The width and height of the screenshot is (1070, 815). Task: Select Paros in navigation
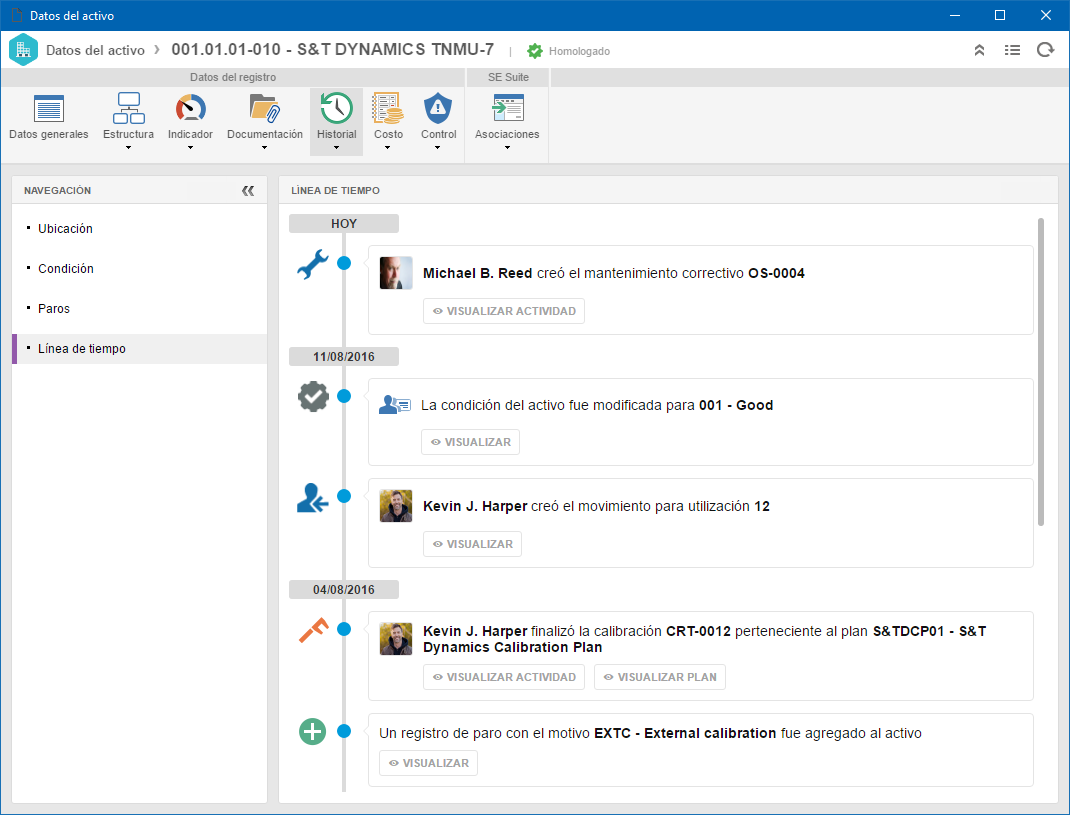pos(54,309)
